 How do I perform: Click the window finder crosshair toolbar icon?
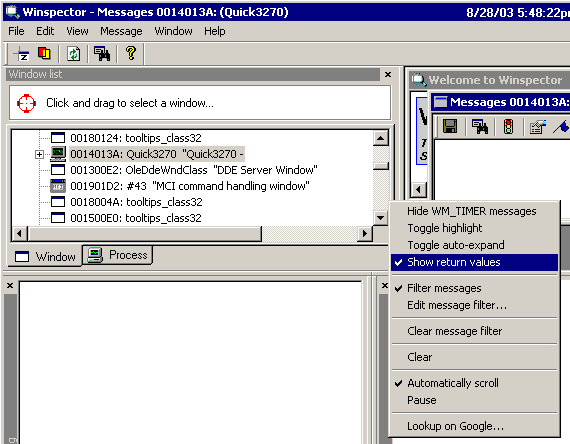pyautogui.click(x=21, y=55)
